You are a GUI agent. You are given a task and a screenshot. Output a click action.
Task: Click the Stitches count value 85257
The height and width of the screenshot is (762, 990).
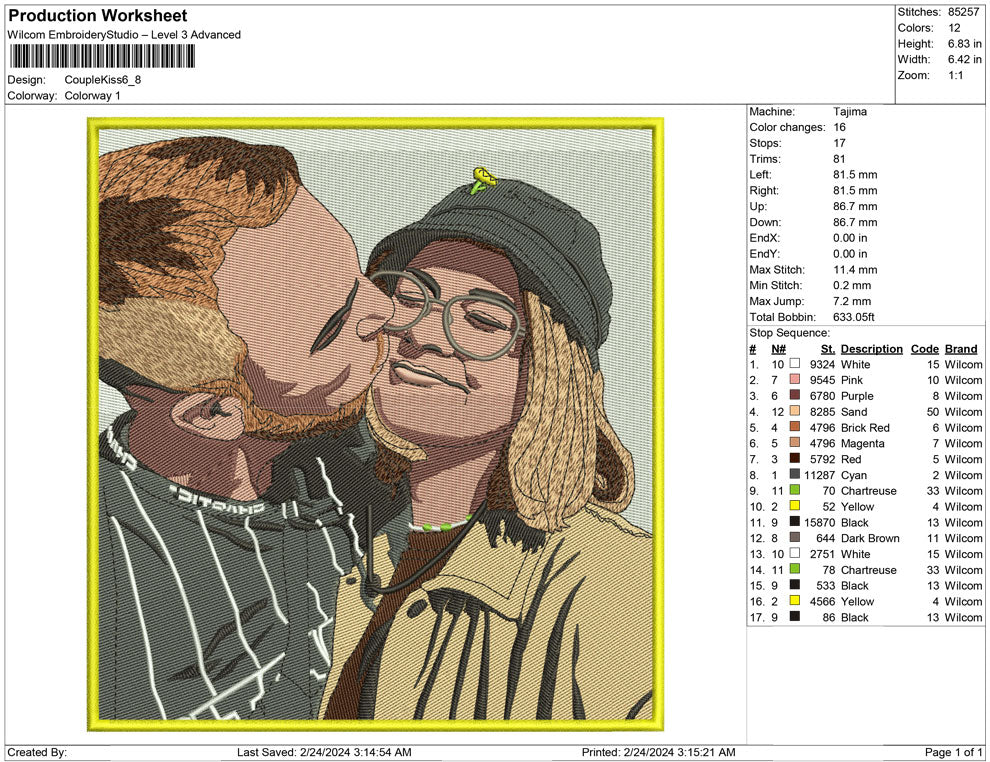pos(962,12)
